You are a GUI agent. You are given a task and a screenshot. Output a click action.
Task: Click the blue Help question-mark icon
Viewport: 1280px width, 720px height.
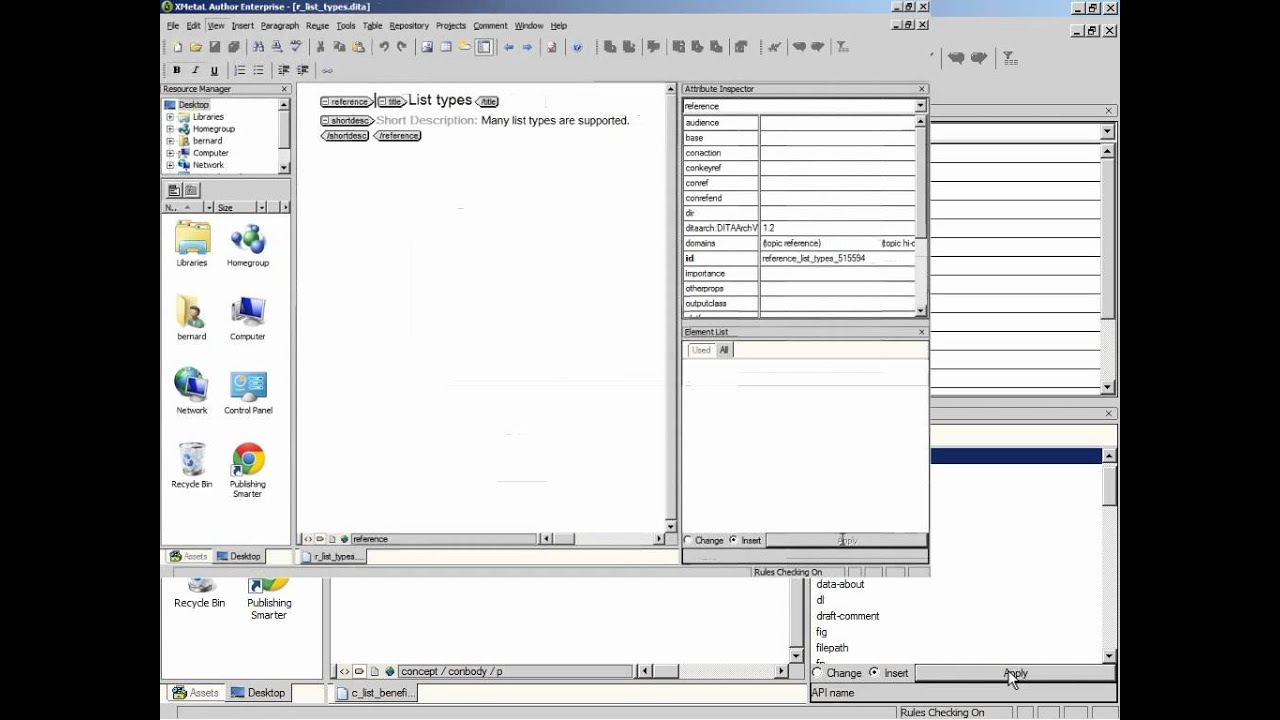577,47
